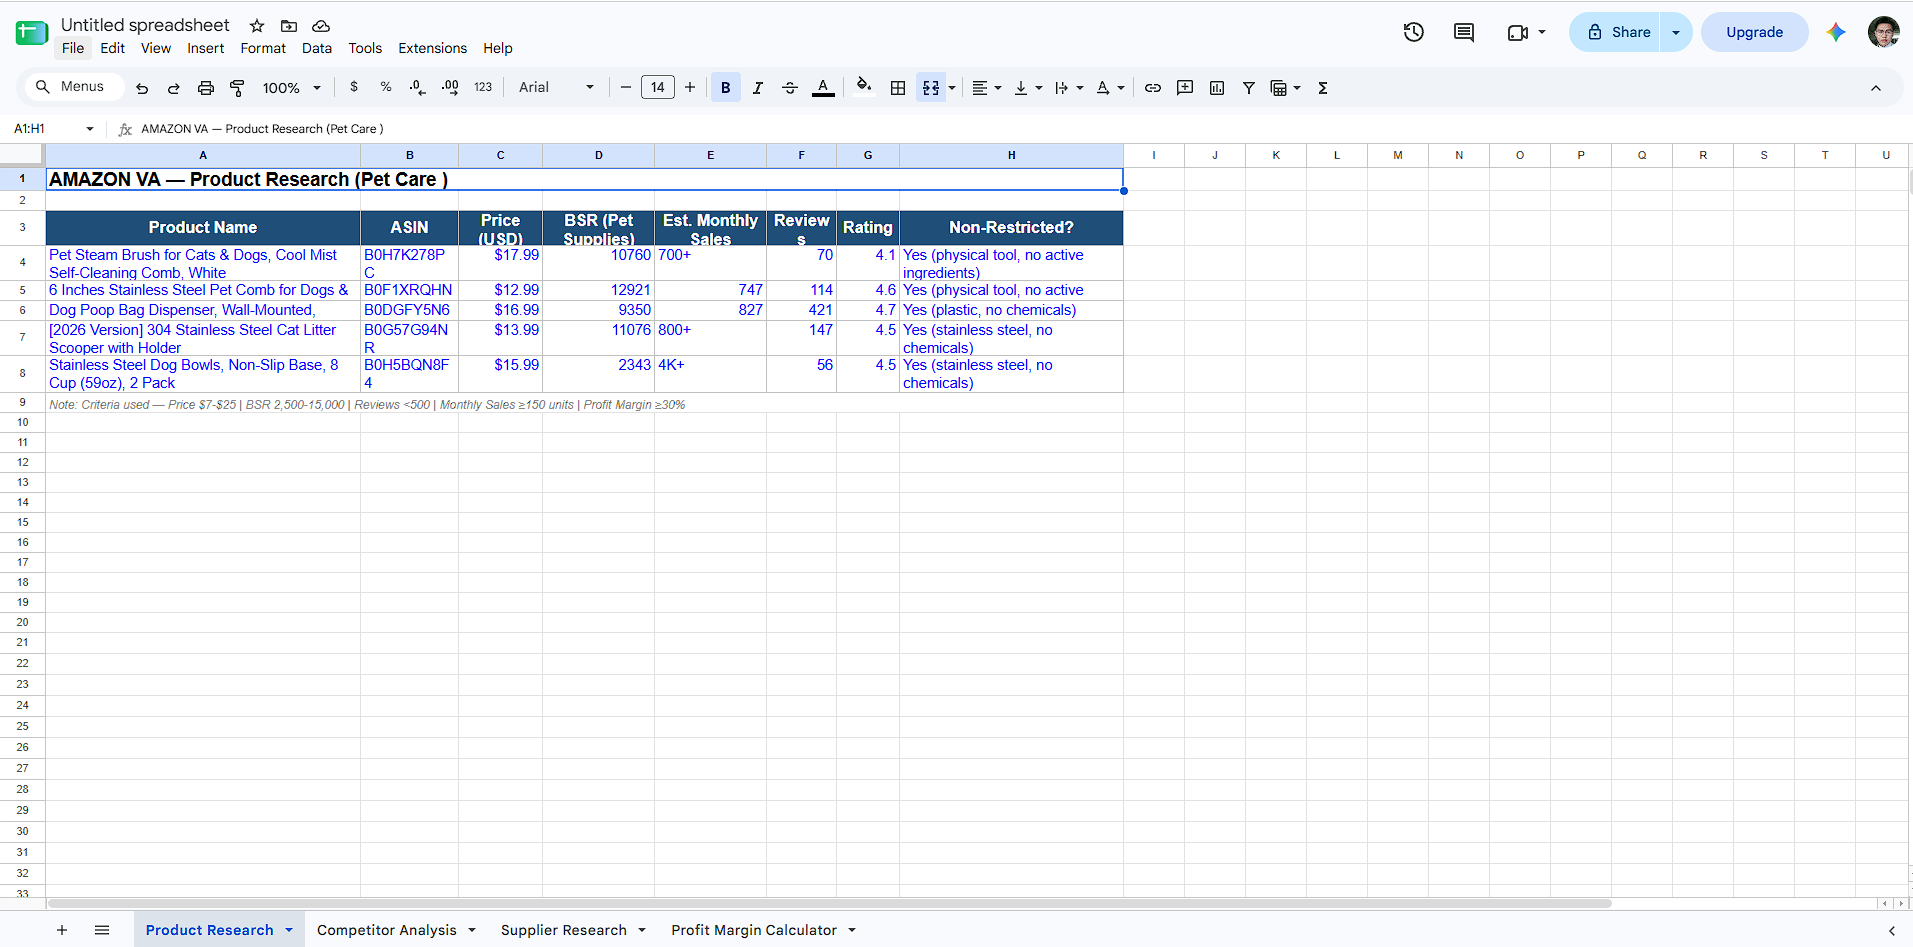Screen dimensions: 1913x947
Task: Click the Create a filter funnel icon
Action: pos(1249,88)
